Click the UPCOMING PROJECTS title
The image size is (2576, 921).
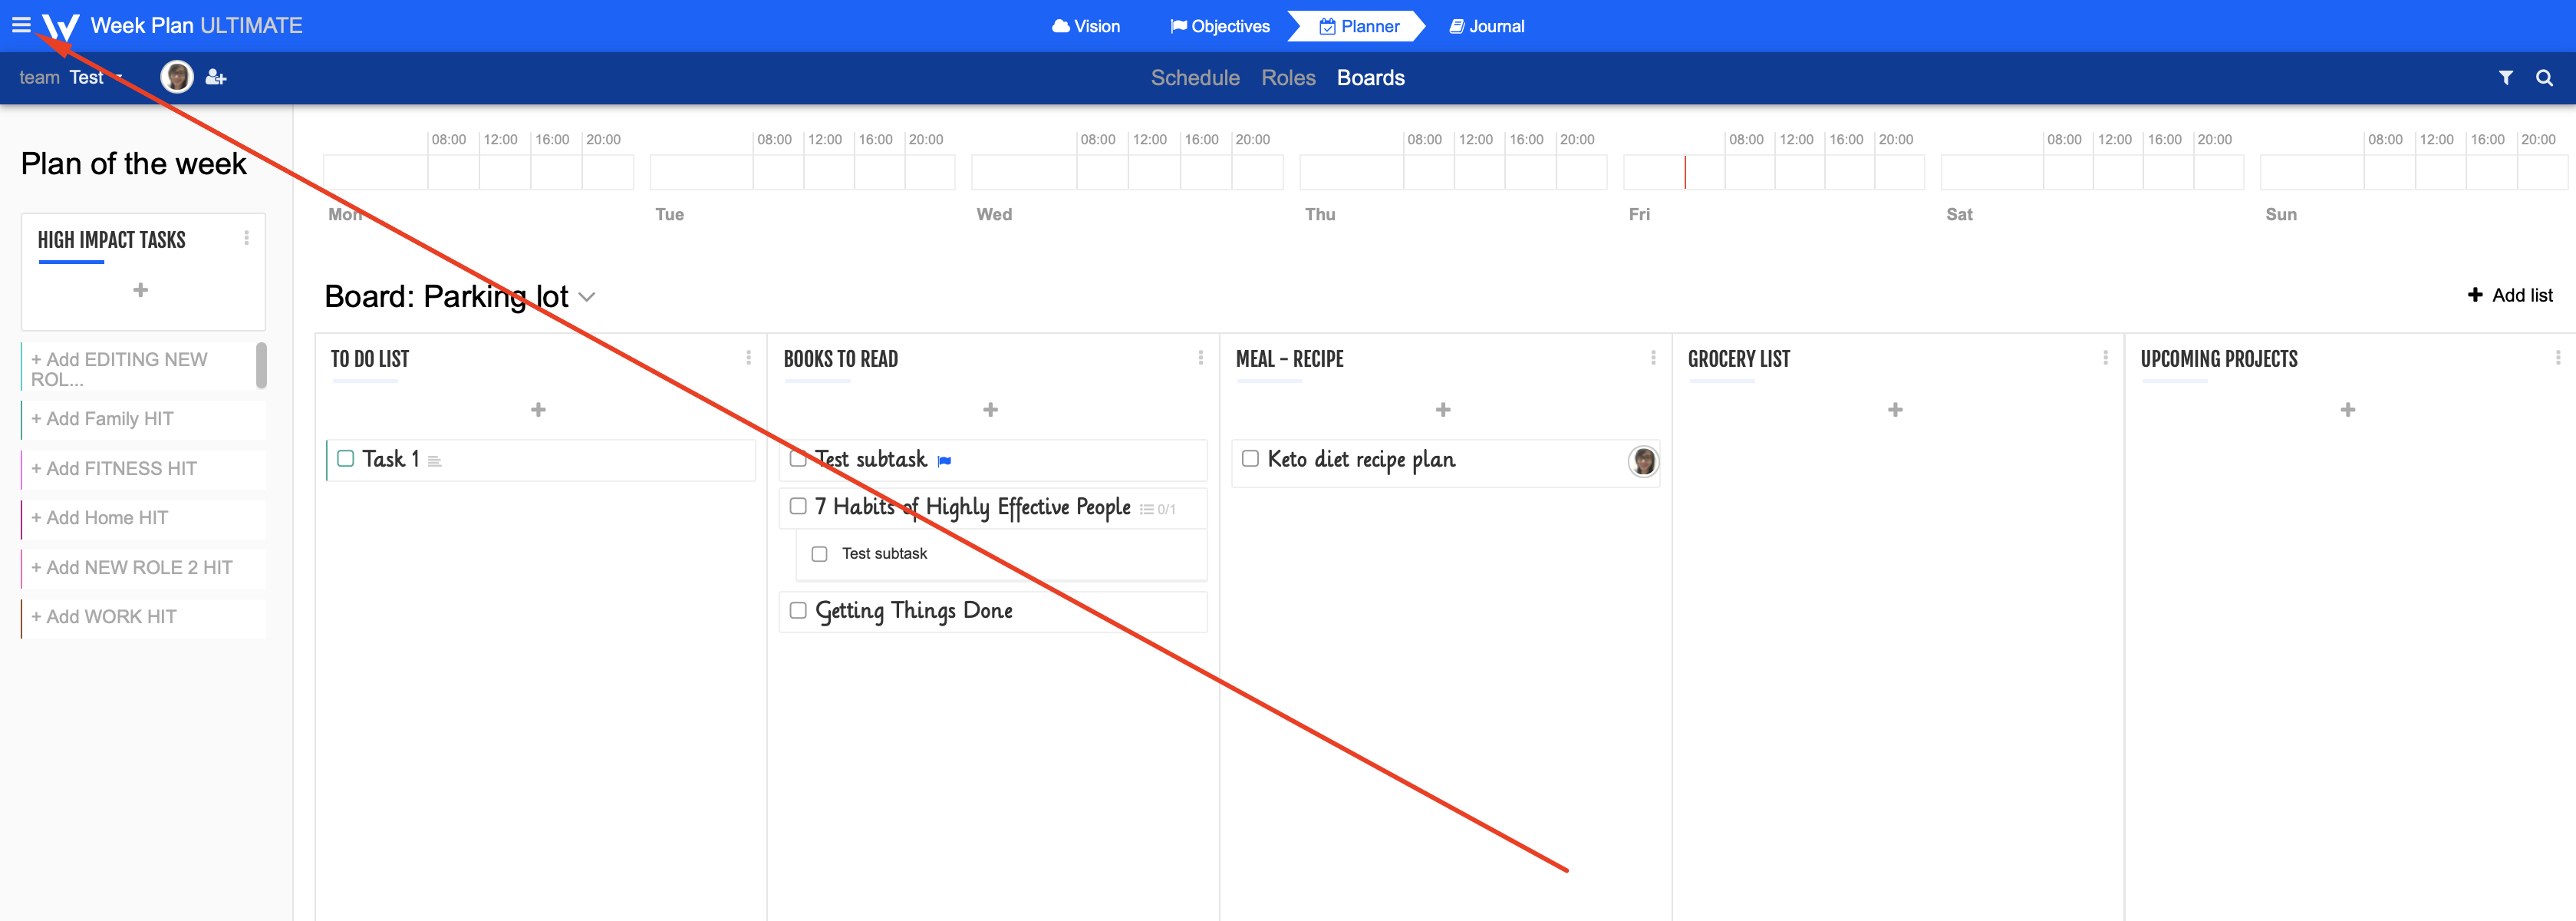(2218, 359)
